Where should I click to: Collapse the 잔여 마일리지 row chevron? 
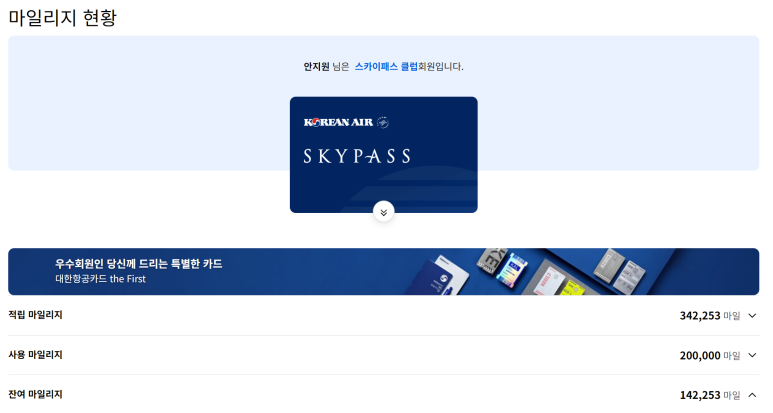click(x=752, y=395)
